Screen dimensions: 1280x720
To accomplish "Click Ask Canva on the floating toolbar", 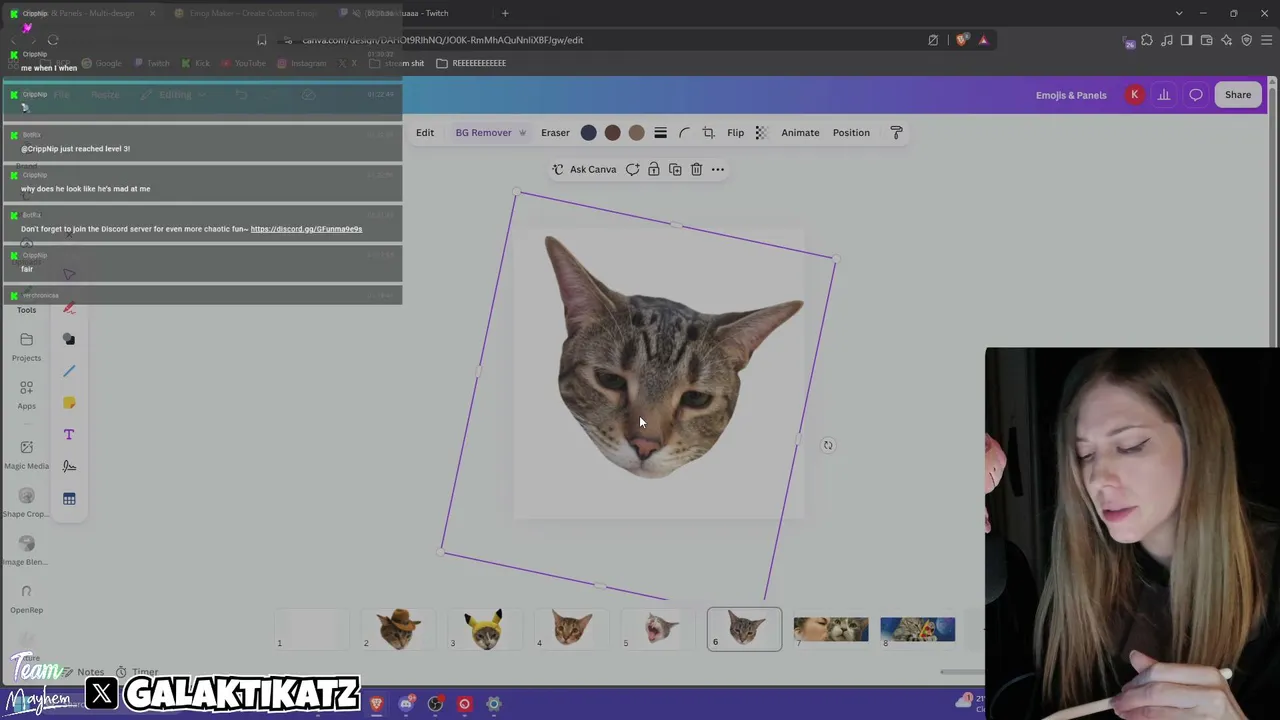I will pos(584,170).
